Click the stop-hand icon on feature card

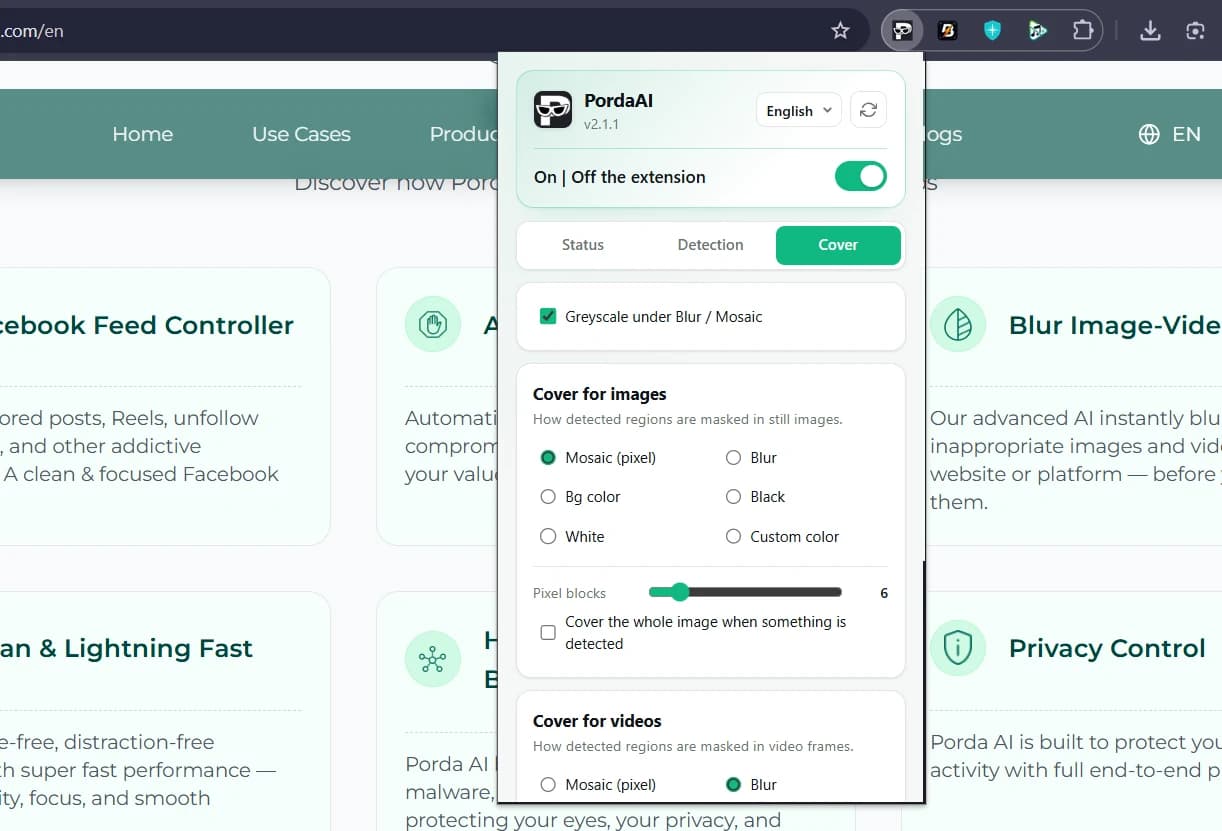pos(433,324)
